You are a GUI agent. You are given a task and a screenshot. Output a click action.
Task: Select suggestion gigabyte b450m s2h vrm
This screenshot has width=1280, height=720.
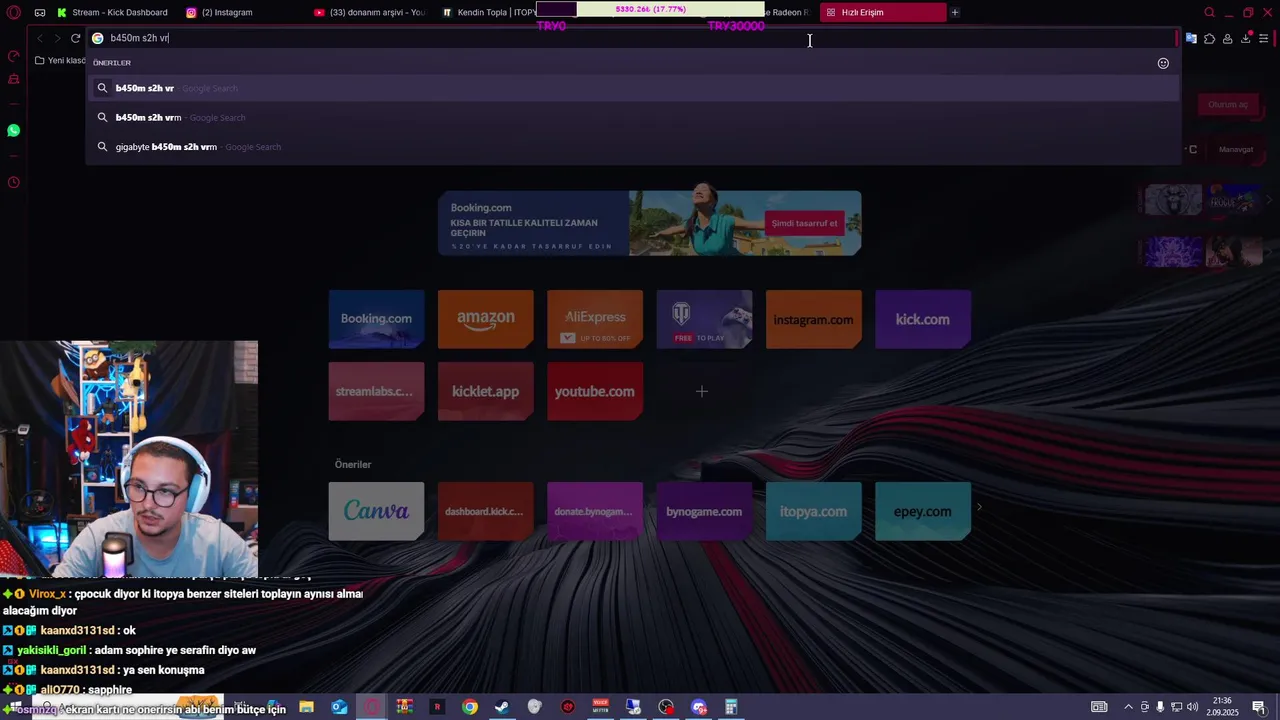(632, 147)
